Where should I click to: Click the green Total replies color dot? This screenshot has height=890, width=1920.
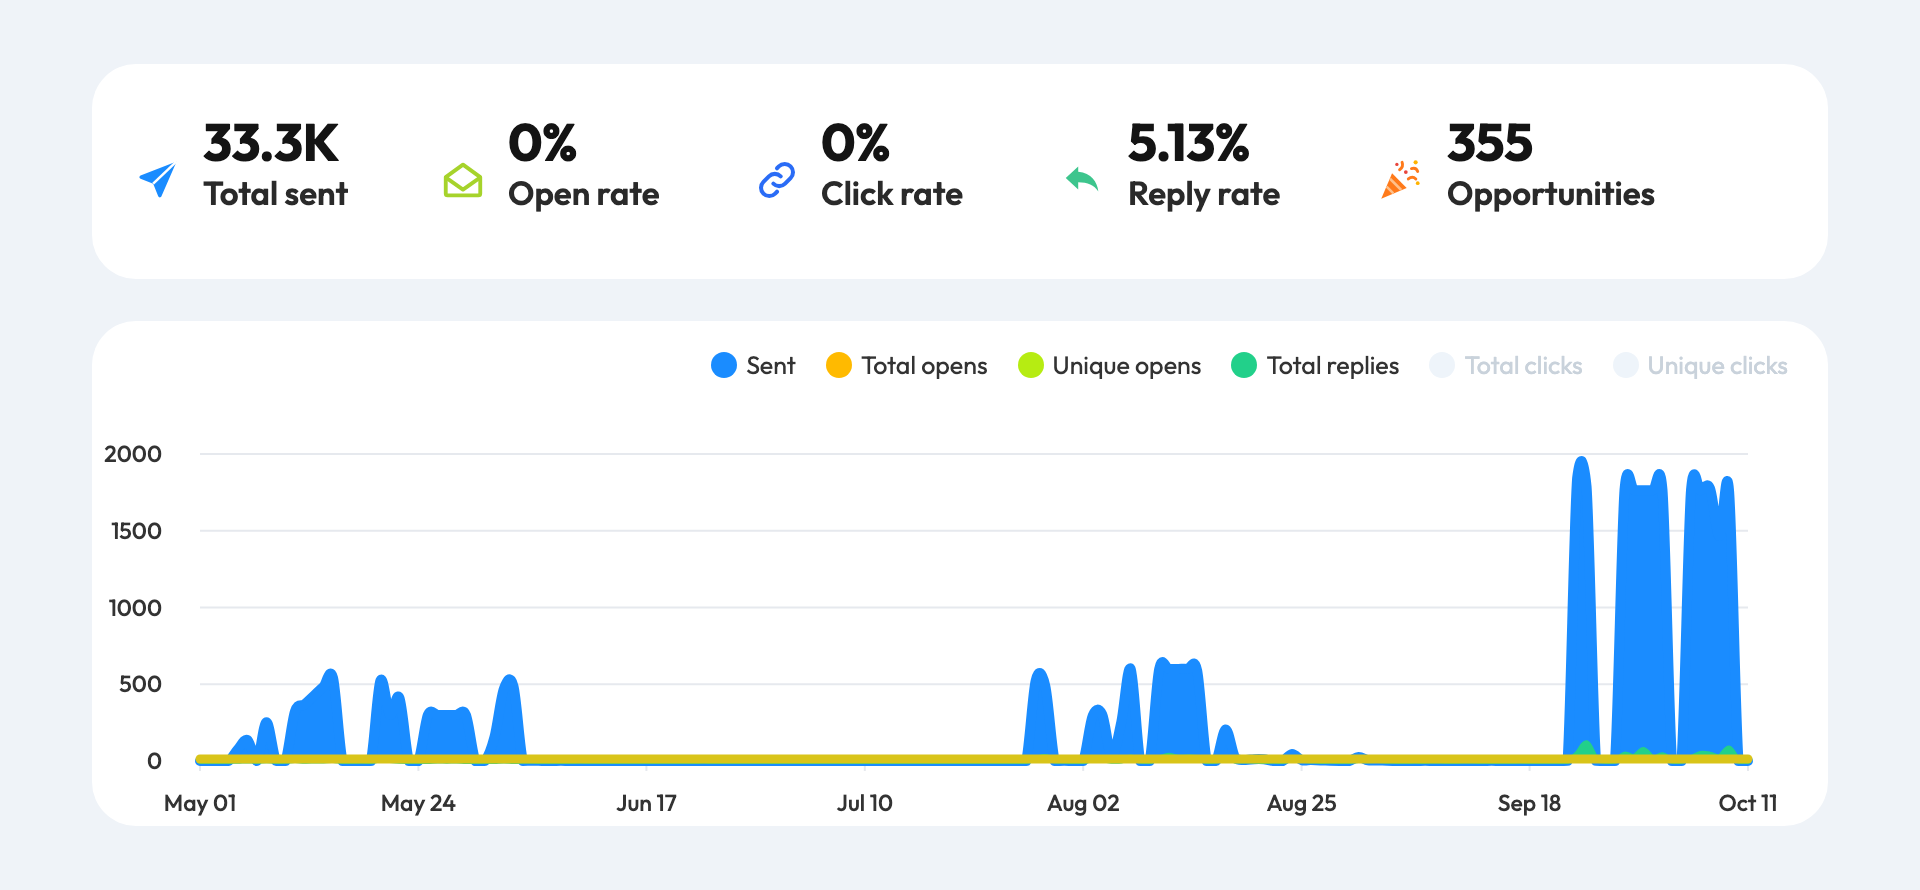point(1244,366)
